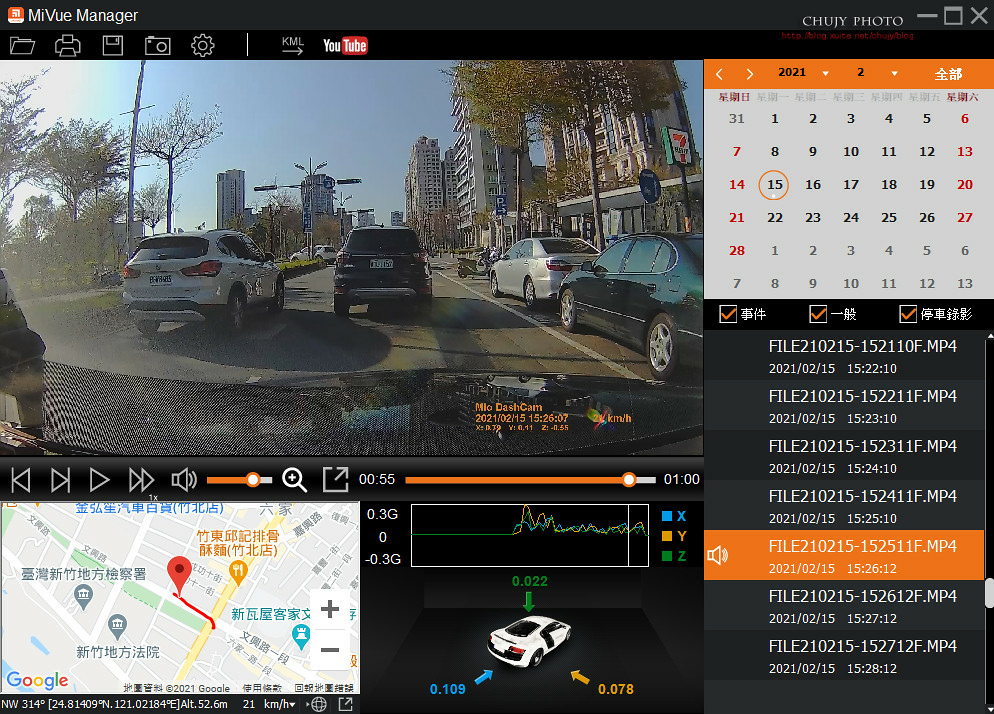994x714 pixels.
Task: Click the MiVue Manager app logo
Action: [x=15, y=15]
